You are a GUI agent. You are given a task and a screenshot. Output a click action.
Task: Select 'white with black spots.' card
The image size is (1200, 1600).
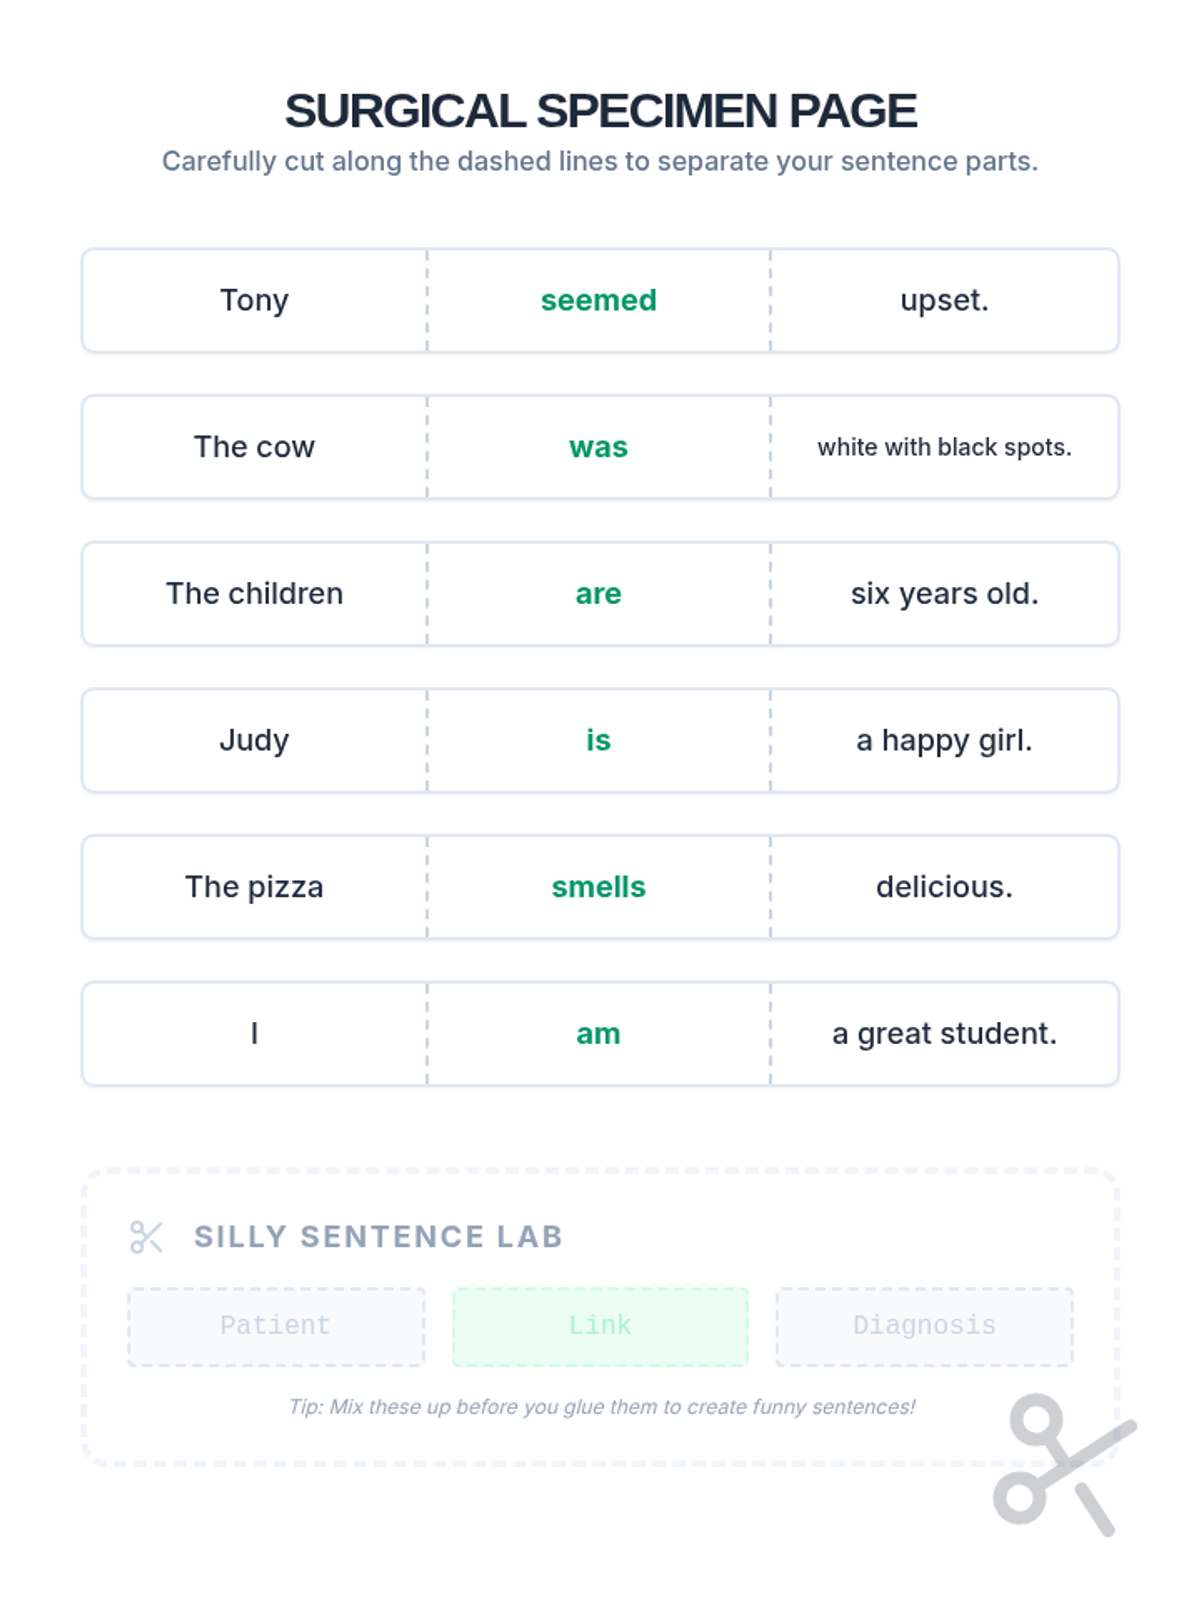(x=944, y=447)
